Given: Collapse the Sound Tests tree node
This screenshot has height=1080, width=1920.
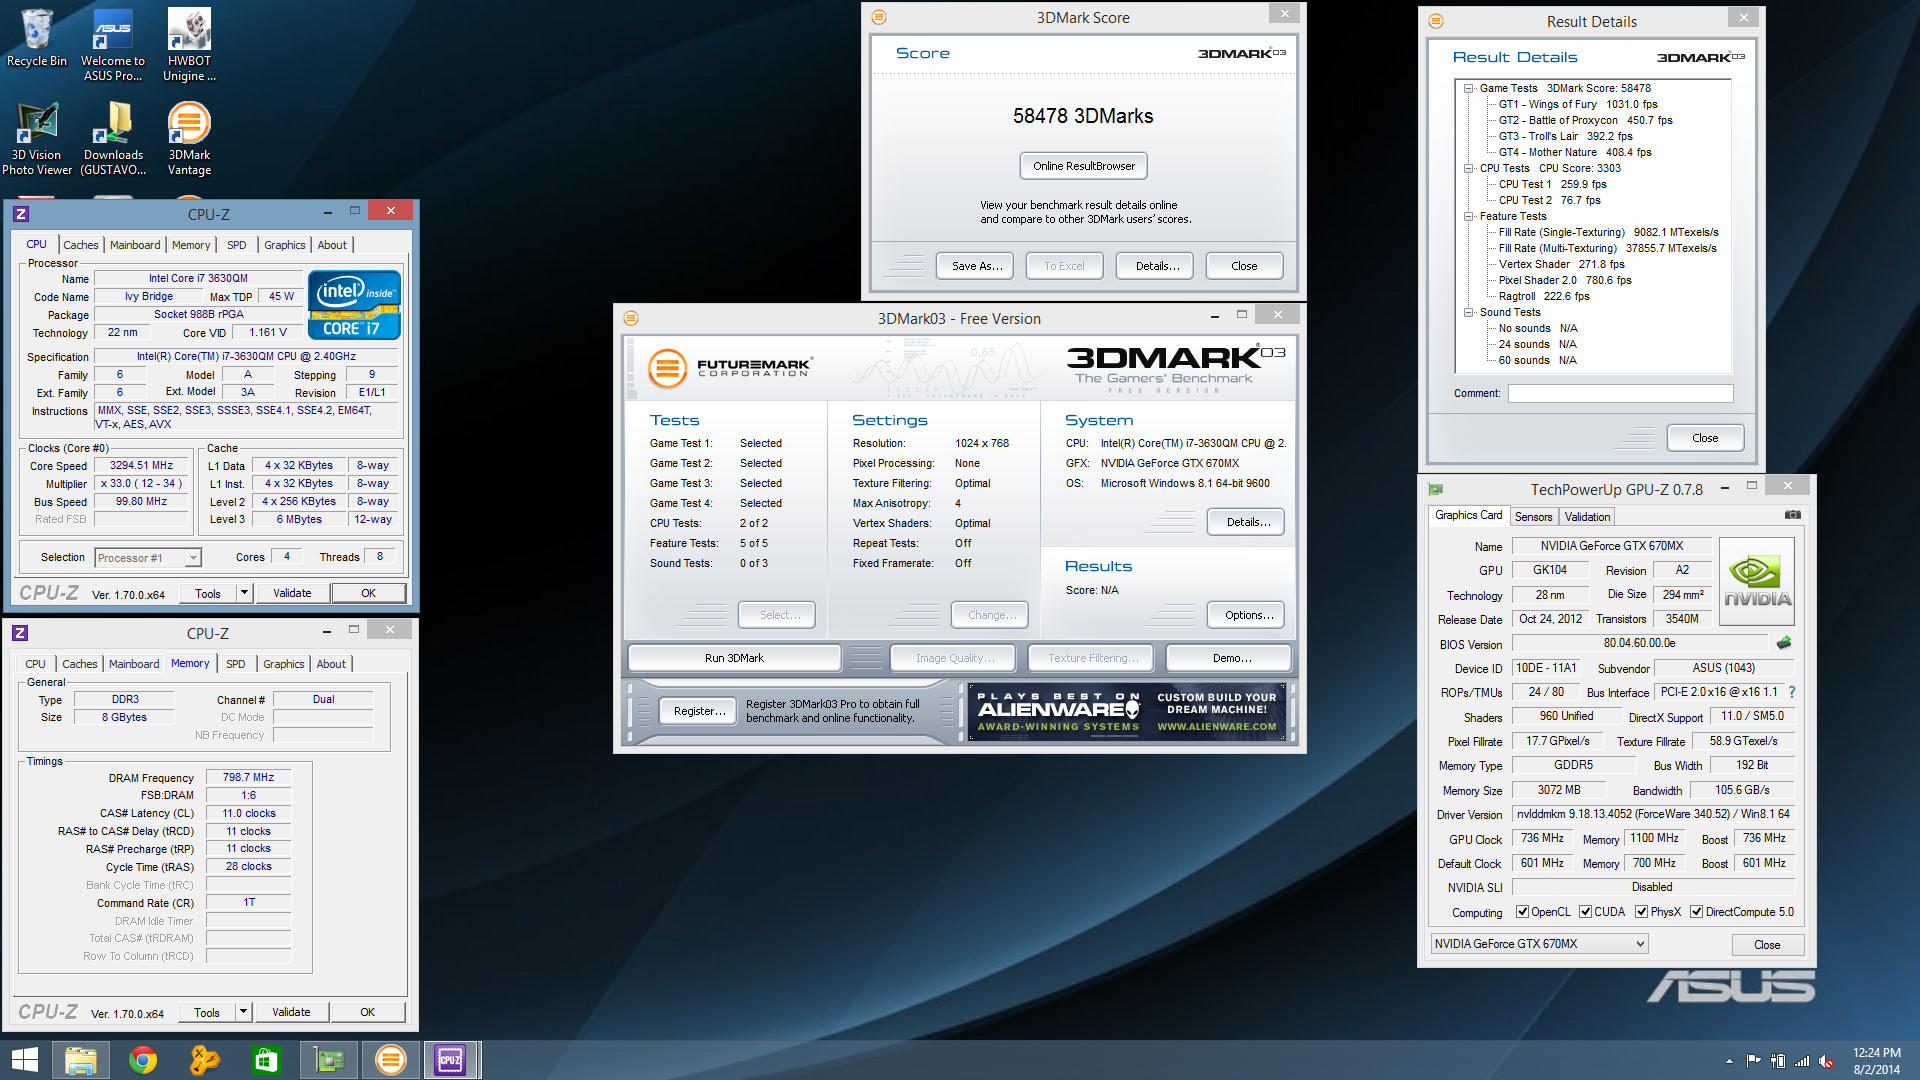Looking at the screenshot, I should point(1469,312).
